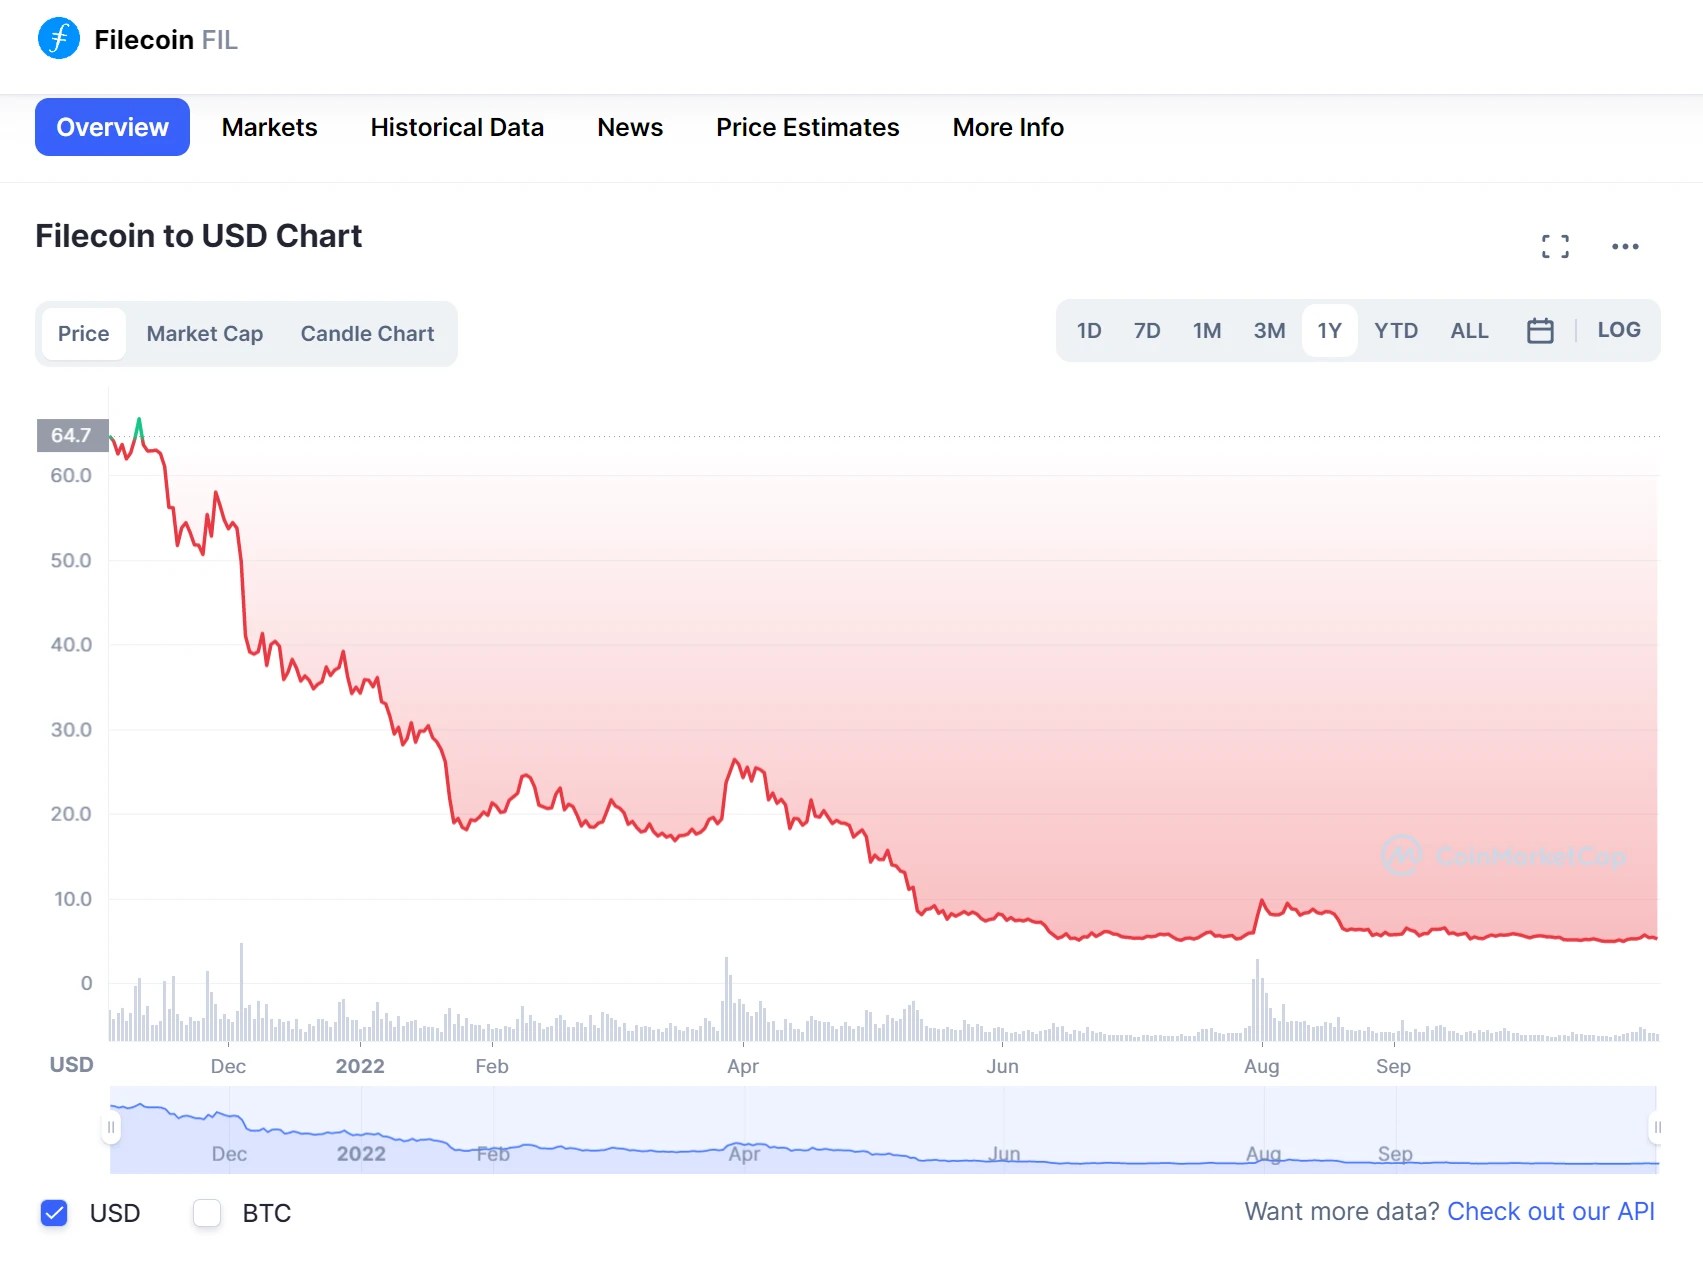
Task: Set chart range to ALL
Action: tap(1469, 330)
